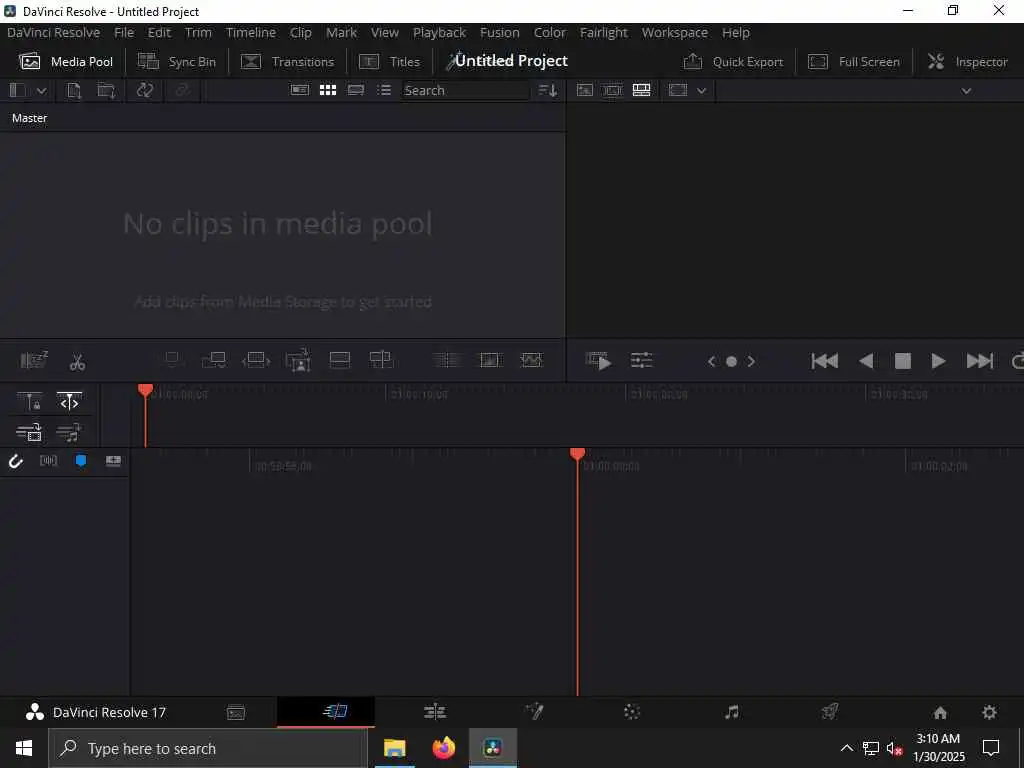1024x768 pixels.
Task: Toggle the Inspector panel
Action: pos(967,62)
